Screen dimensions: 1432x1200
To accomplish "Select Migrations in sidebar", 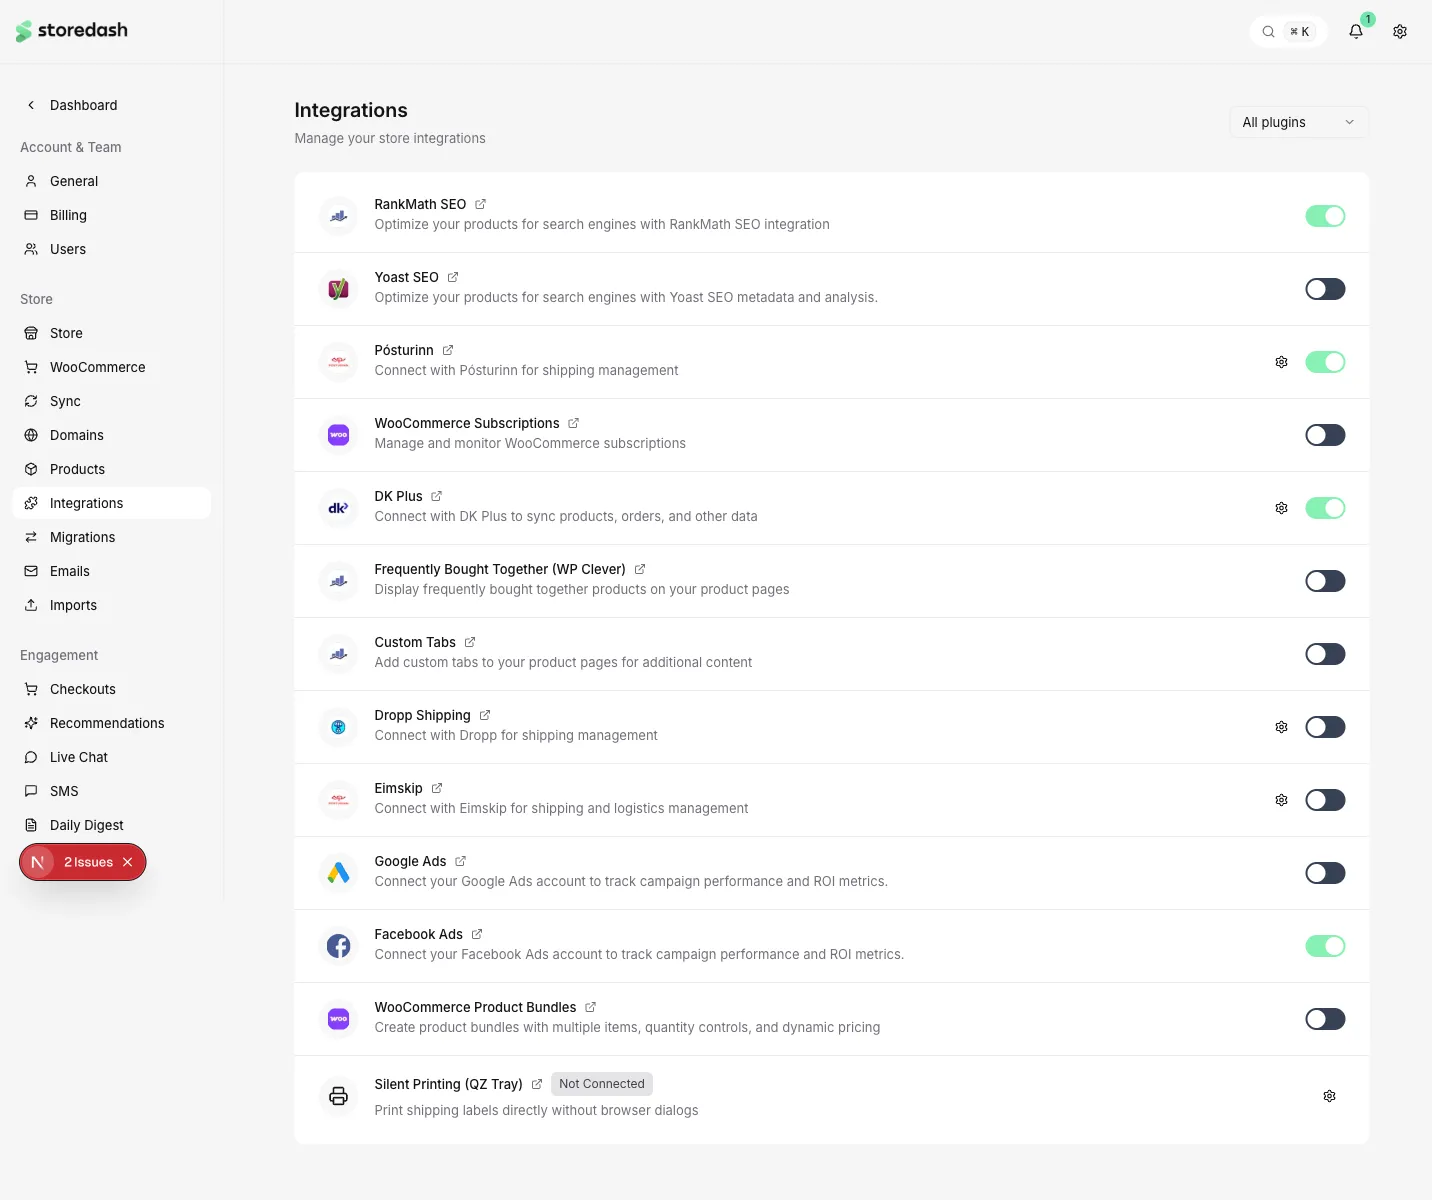I will point(112,537).
